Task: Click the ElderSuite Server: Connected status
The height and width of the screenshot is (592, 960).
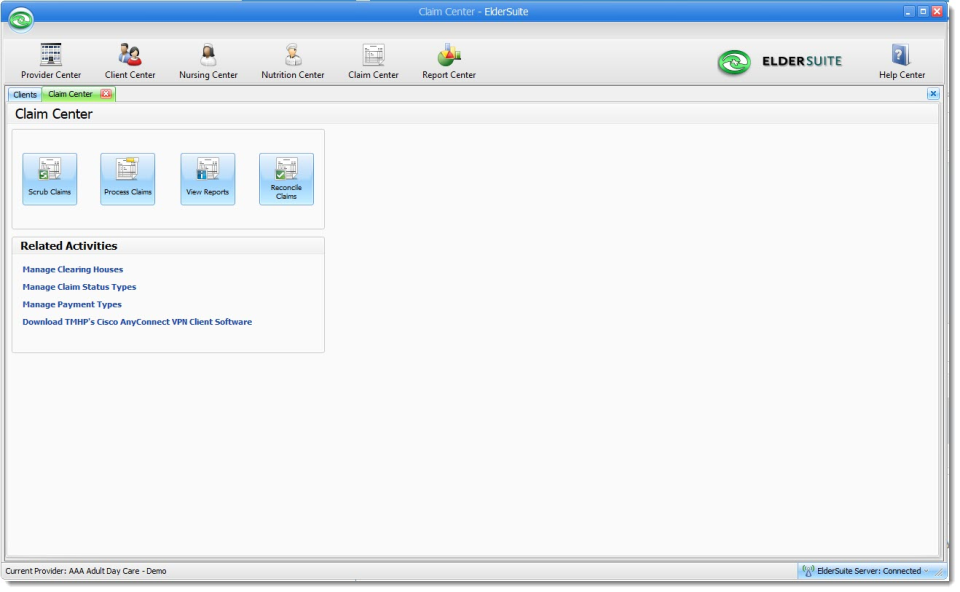Action: coord(869,571)
